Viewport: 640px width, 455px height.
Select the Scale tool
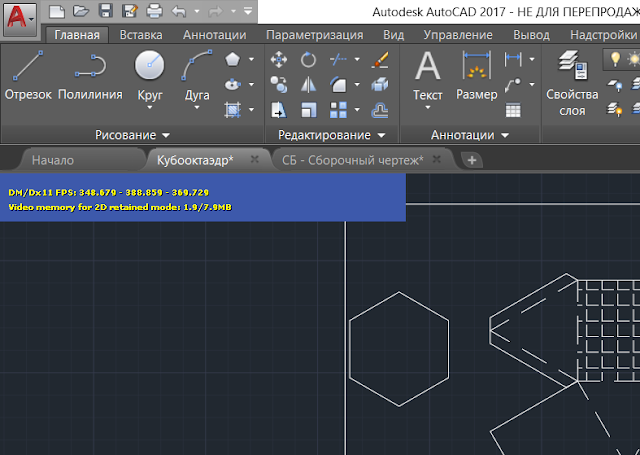(x=308, y=110)
